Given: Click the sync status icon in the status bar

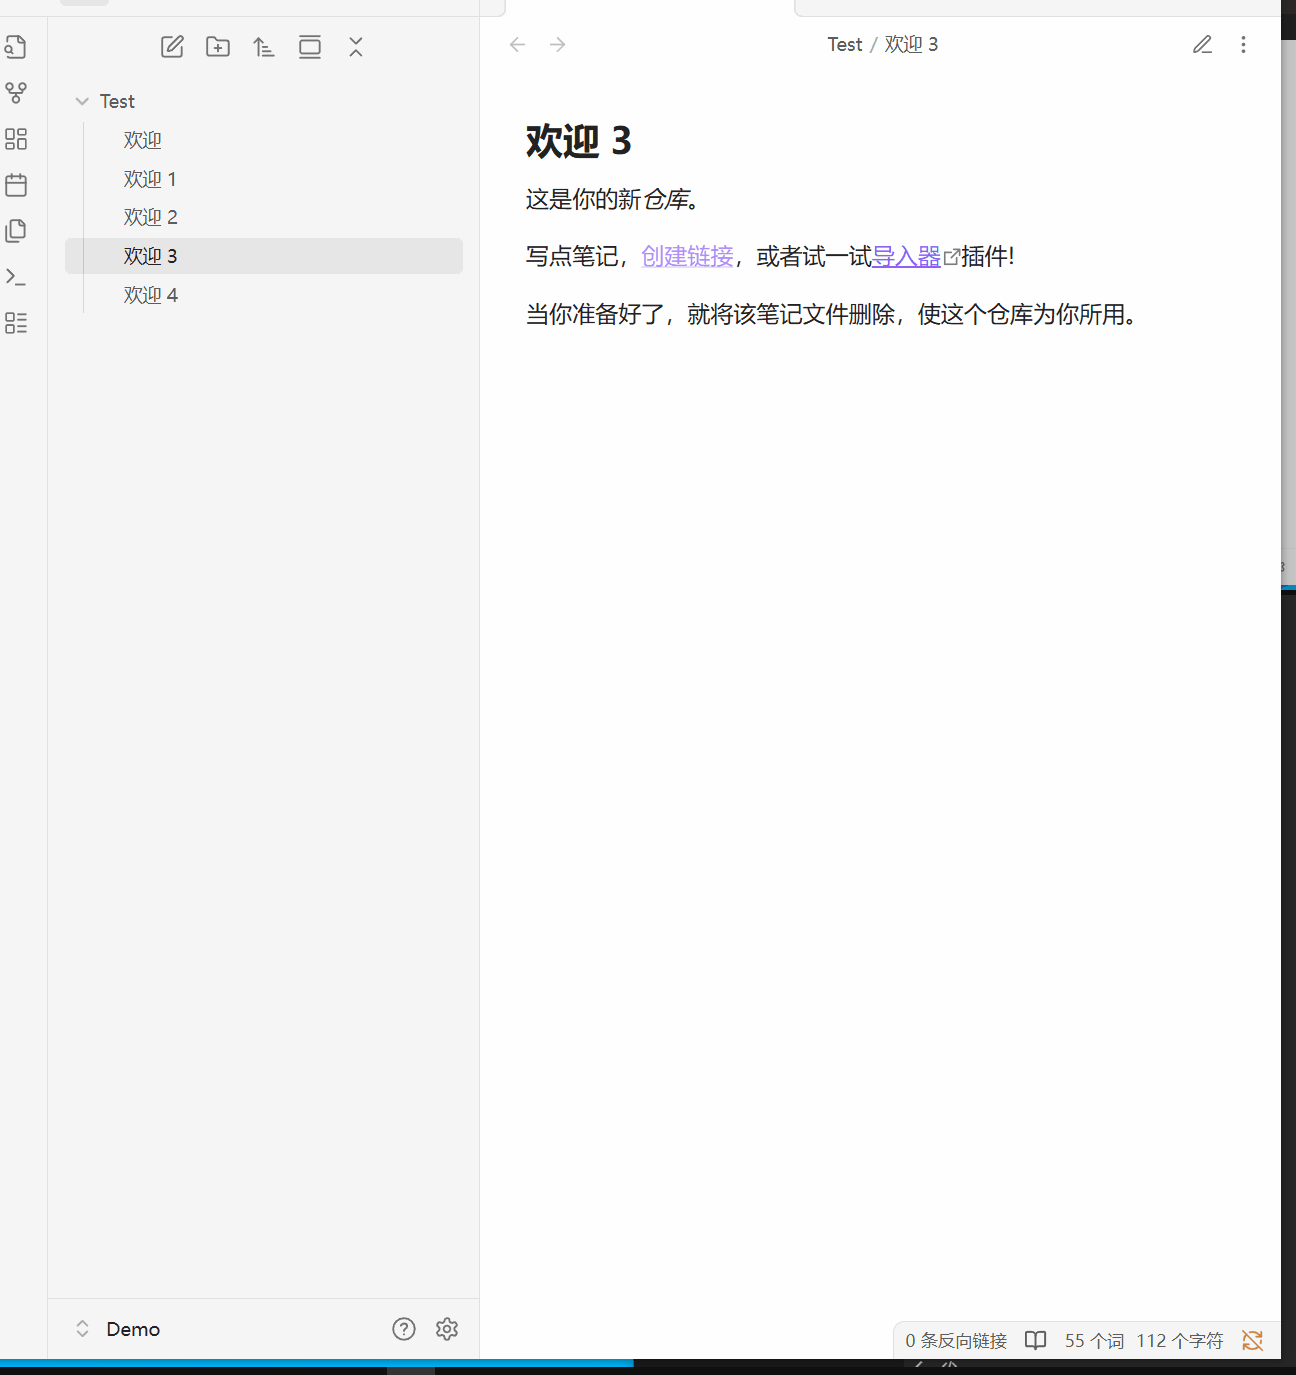Looking at the screenshot, I should 1252,1341.
